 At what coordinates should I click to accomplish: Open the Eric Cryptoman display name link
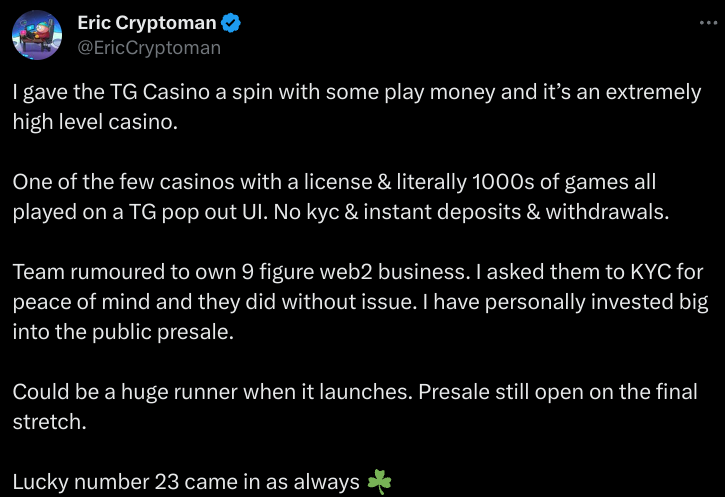tap(145, 24)
